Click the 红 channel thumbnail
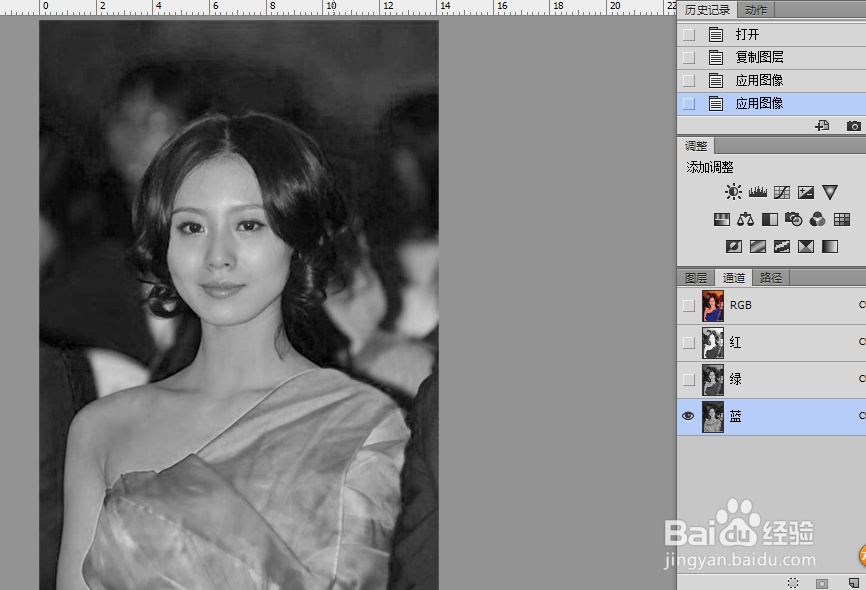Viewport: 866px width, 590px height. point(713,343)
